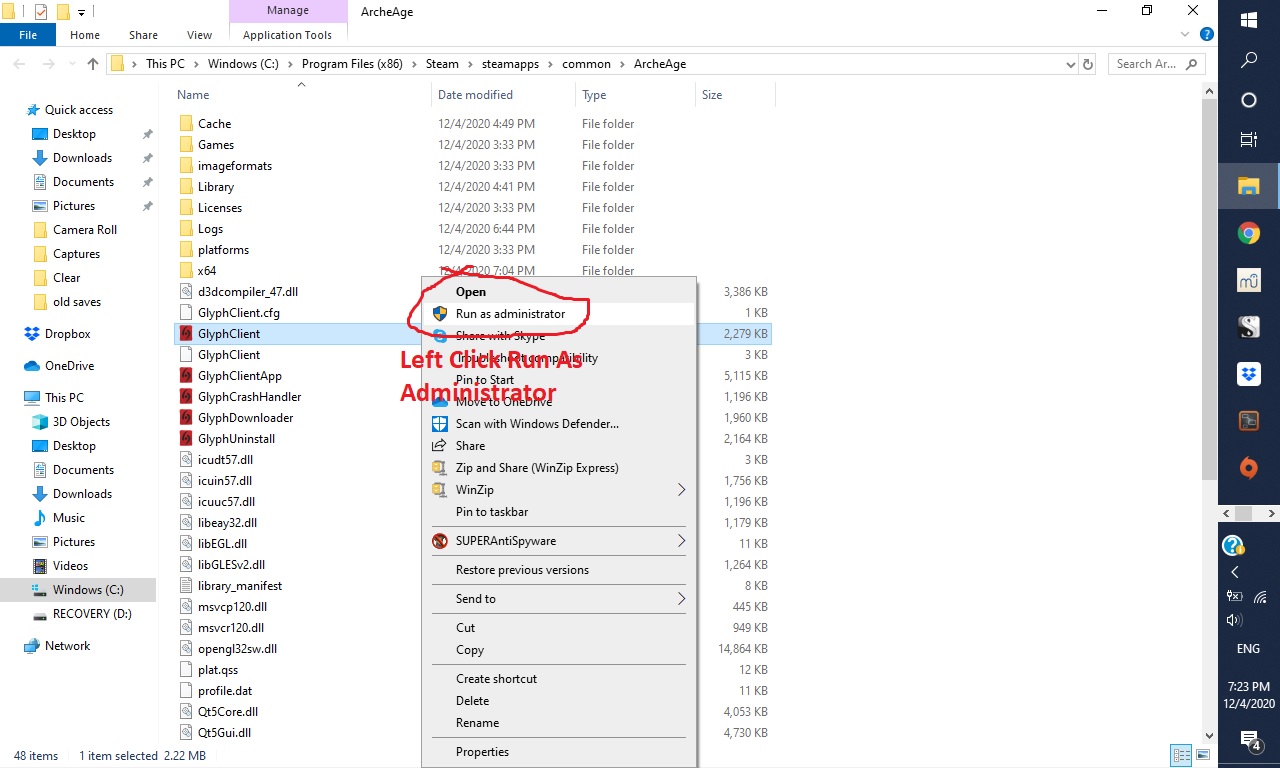Choose Copy in context menu
The image size is (1280, 768).
pyautogui.click(x=559, y=650)
